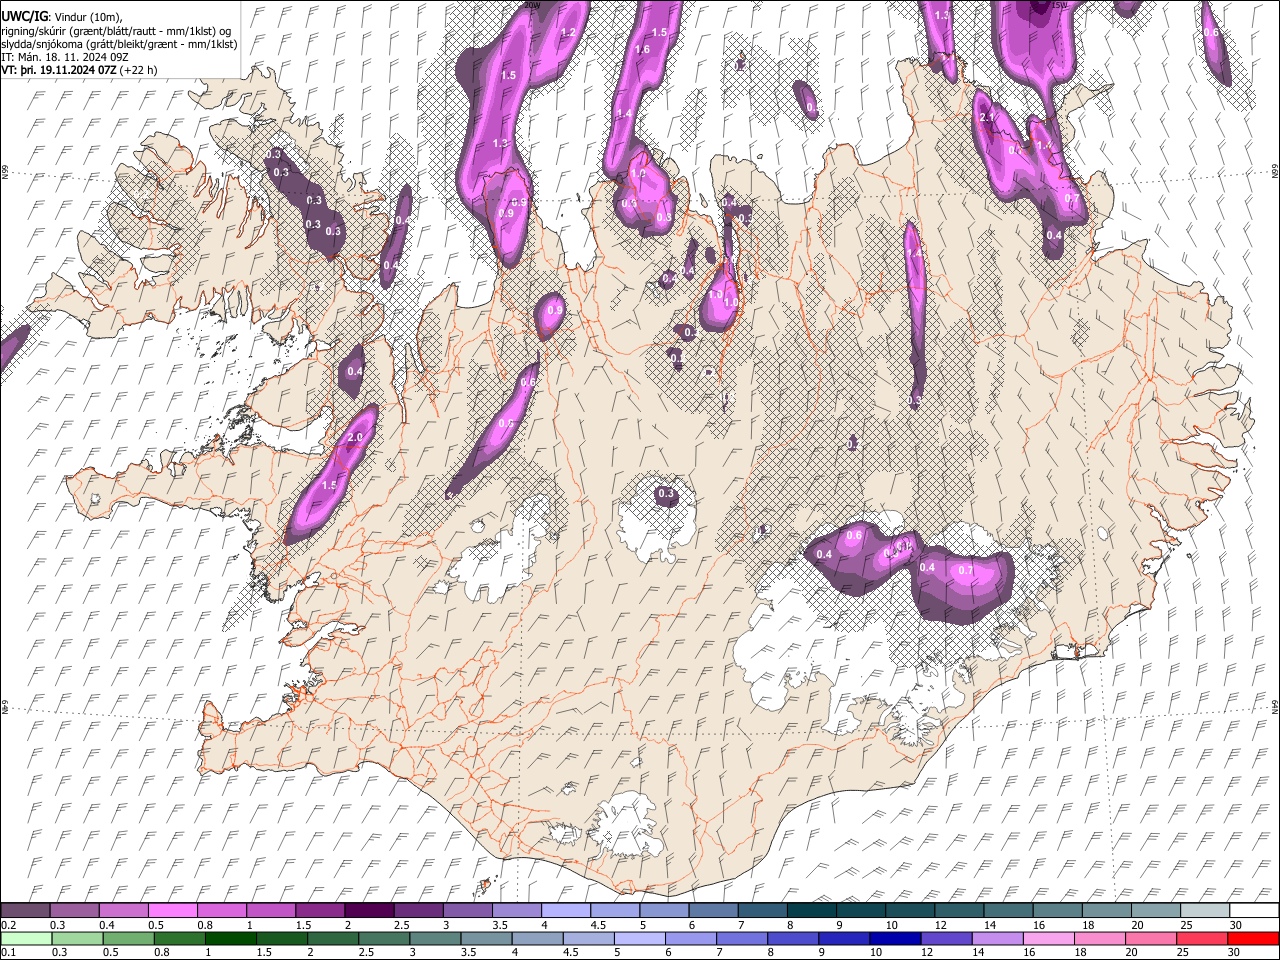Click the light lavender 4–4.5 swatch in top scale
The image size is (1280, 960).
click(x=565, y=910)
